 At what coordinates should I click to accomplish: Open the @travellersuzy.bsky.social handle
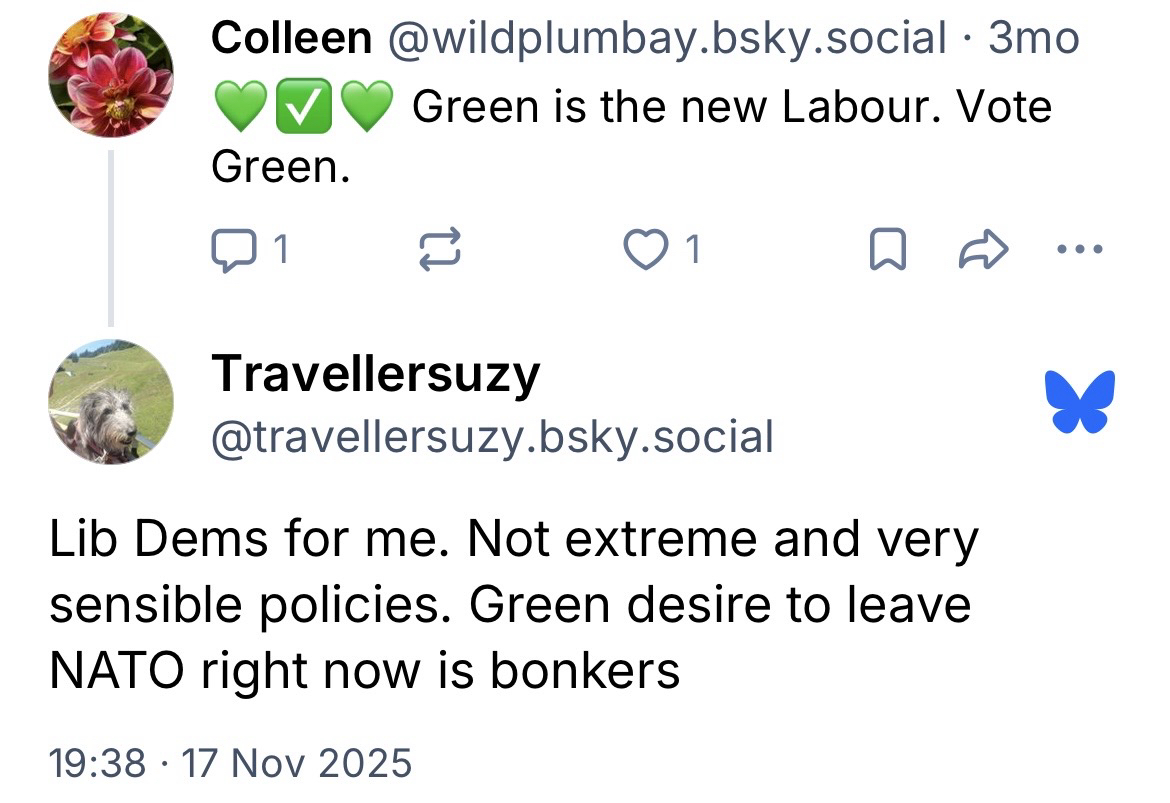point(492,437)
